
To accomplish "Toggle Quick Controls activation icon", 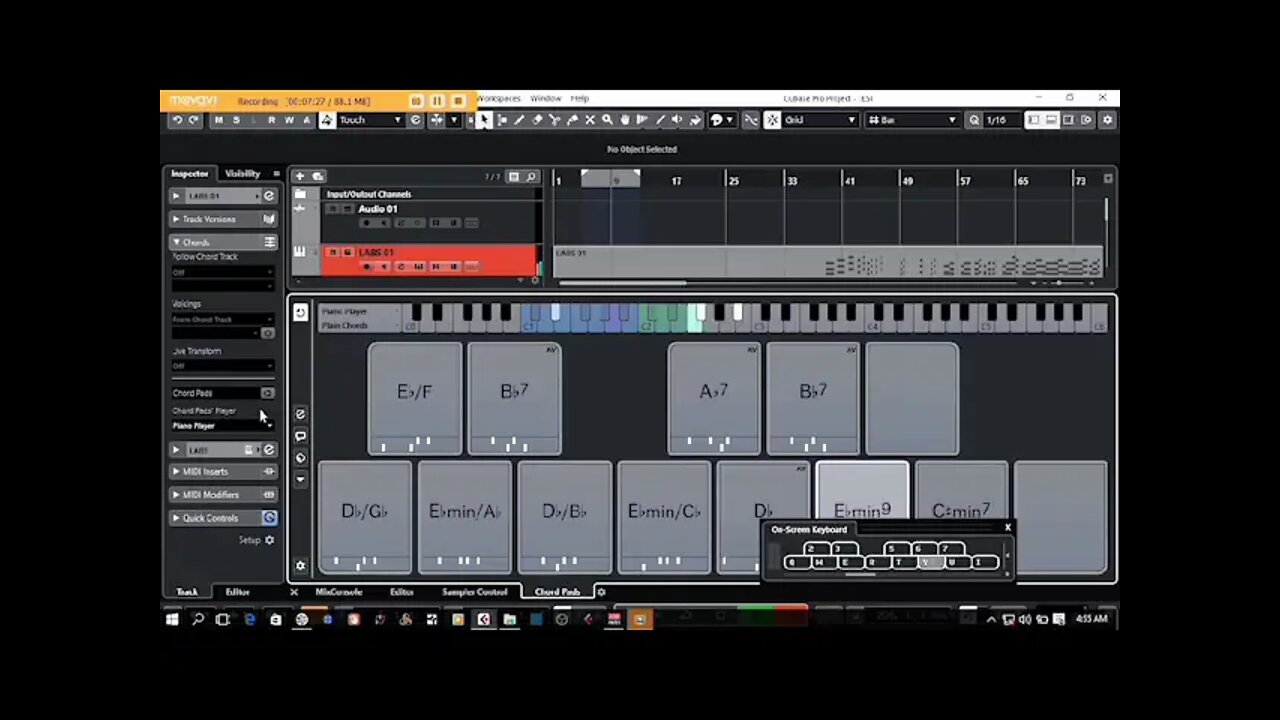I will (x=269, y=518).
